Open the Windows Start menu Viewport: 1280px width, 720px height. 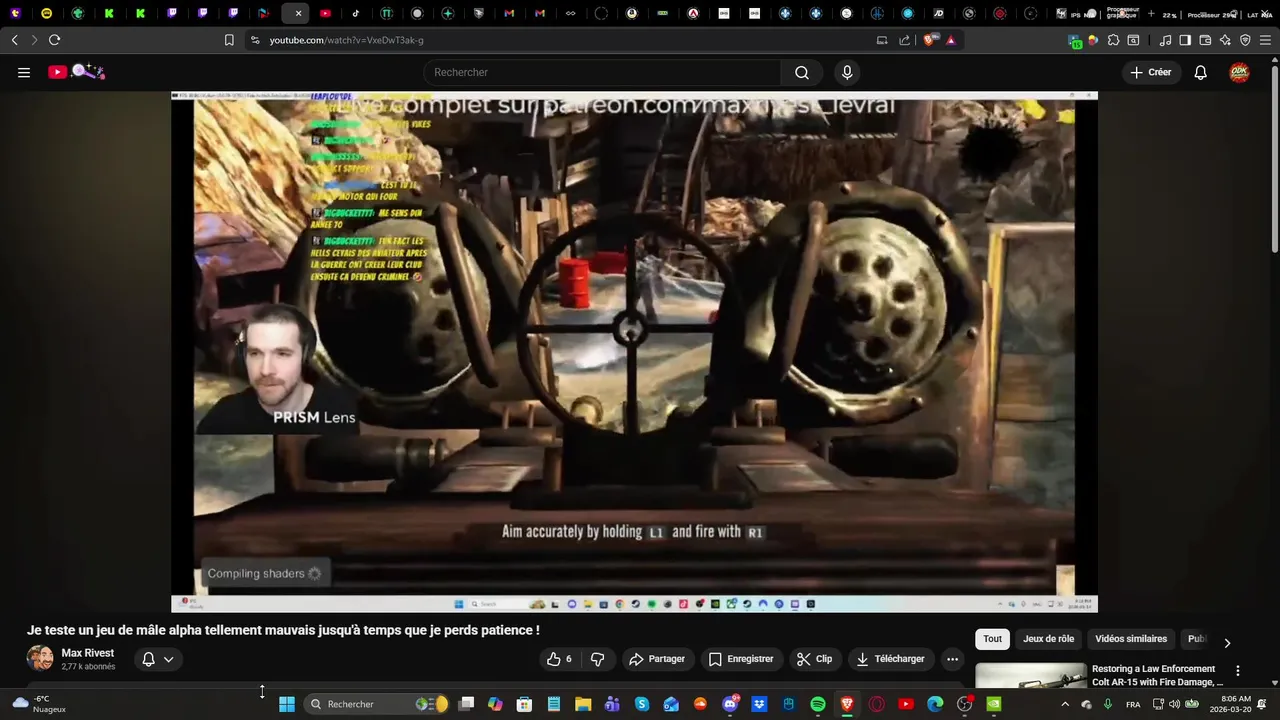(287, 704)
